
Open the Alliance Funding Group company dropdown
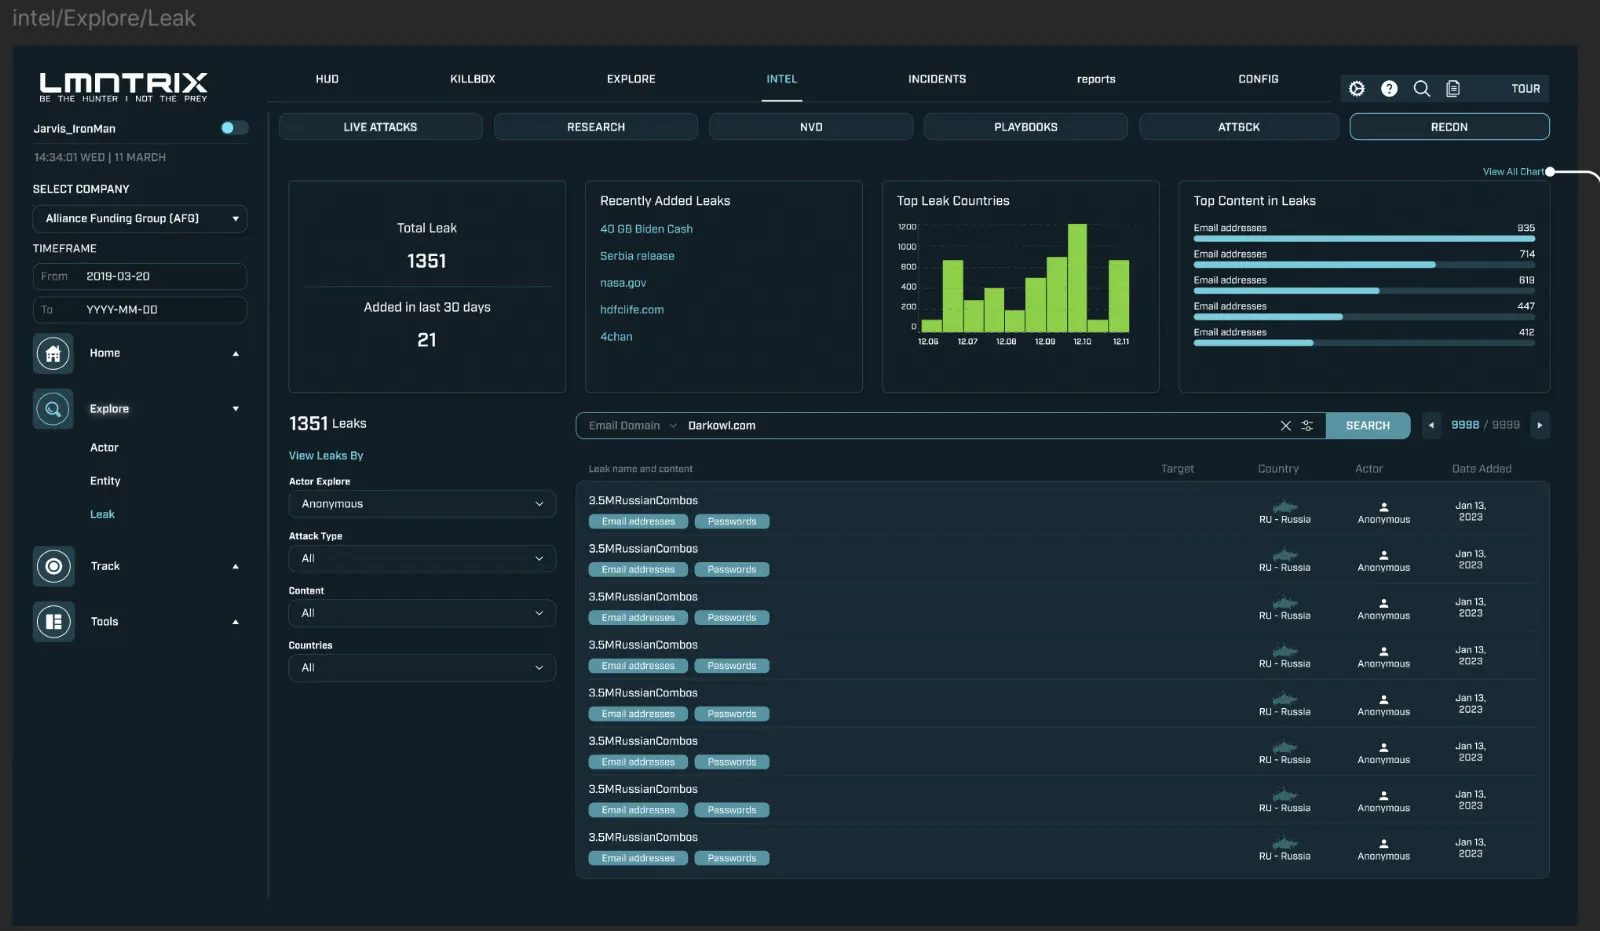pyautogui.click(x=140, y=219)
